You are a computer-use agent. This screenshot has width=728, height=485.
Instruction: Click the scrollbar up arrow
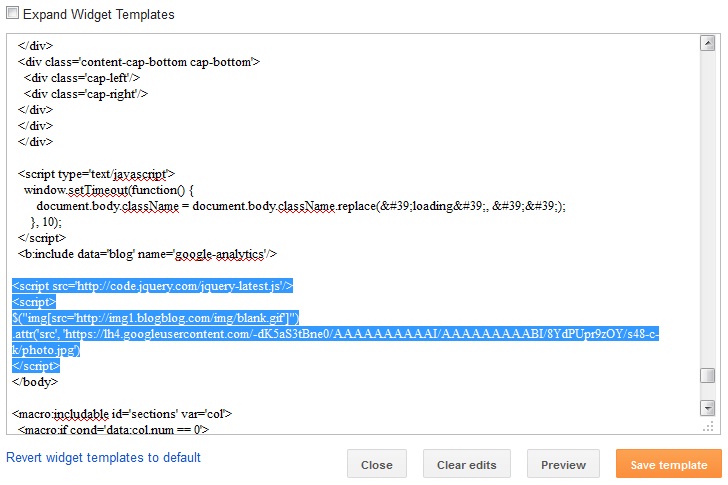pos(707,44)
